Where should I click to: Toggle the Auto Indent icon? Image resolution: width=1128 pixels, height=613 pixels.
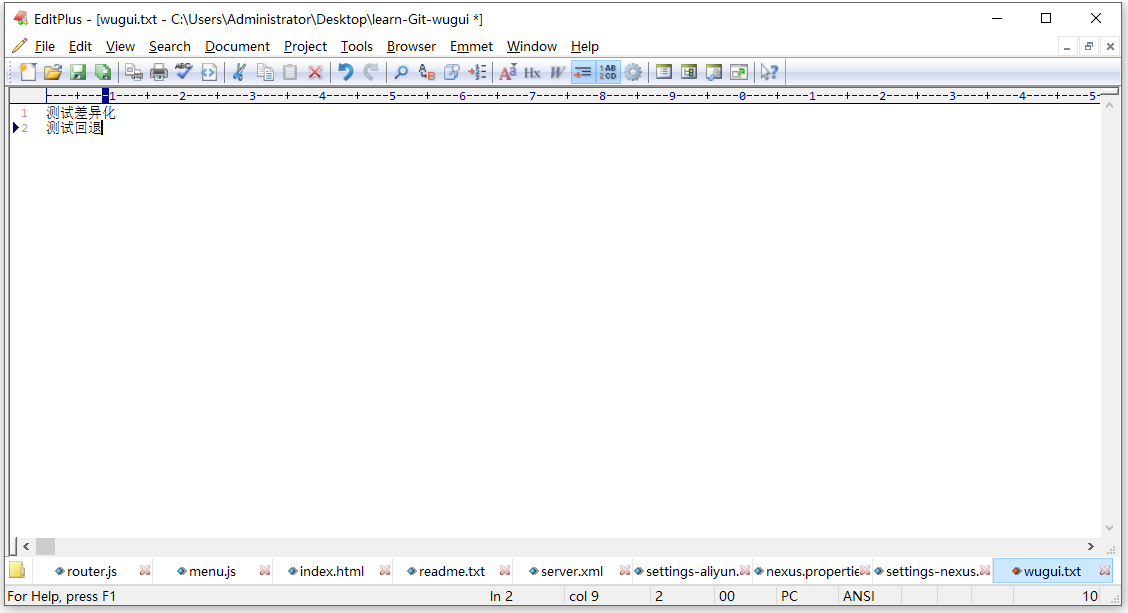pyautogui.click(x=583, y=72)
